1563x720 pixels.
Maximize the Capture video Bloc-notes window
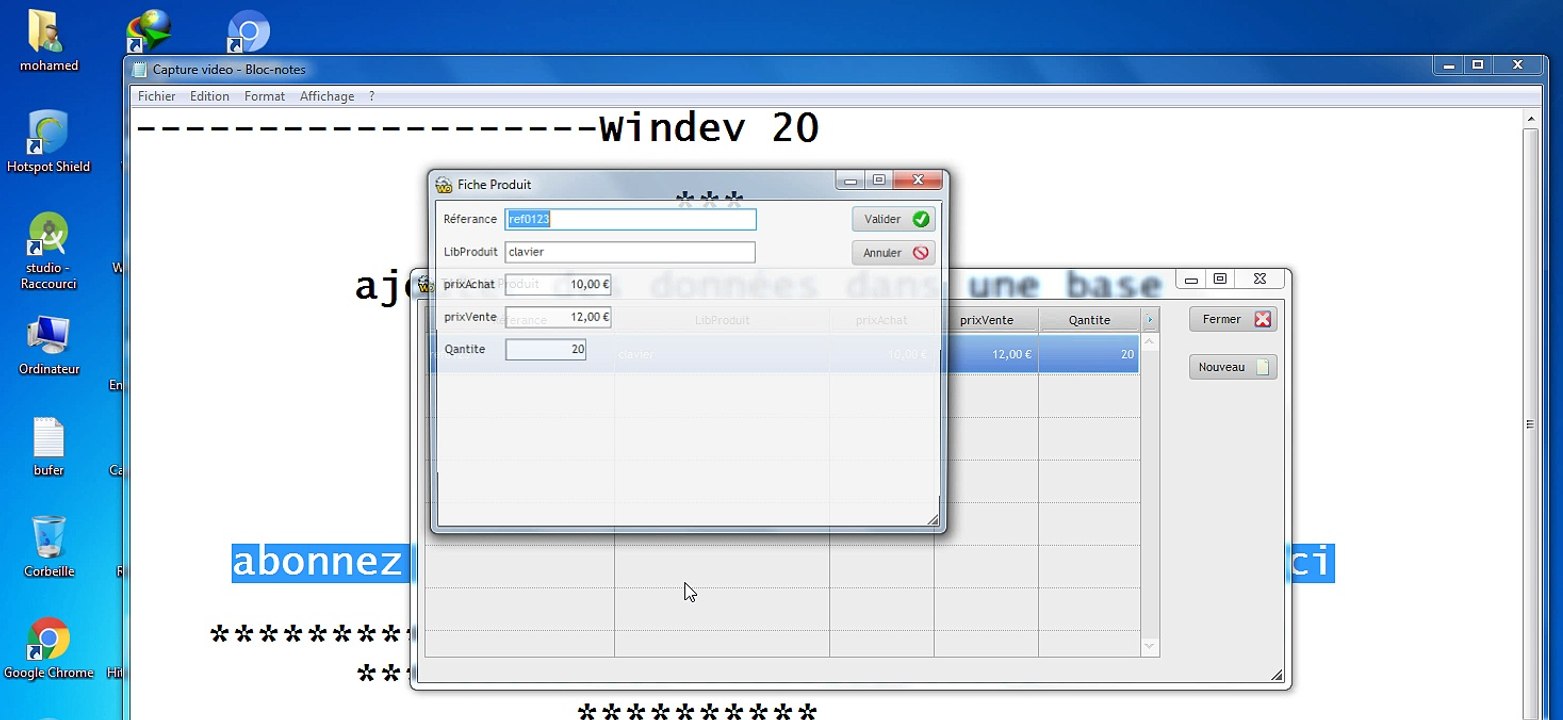coord(1478,65)
